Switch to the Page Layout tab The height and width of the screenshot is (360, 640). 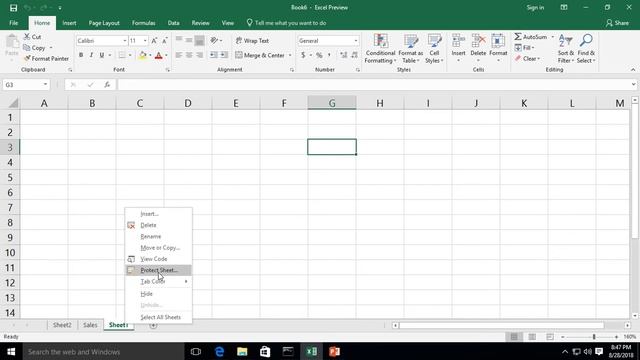click(x=104, y=23)
